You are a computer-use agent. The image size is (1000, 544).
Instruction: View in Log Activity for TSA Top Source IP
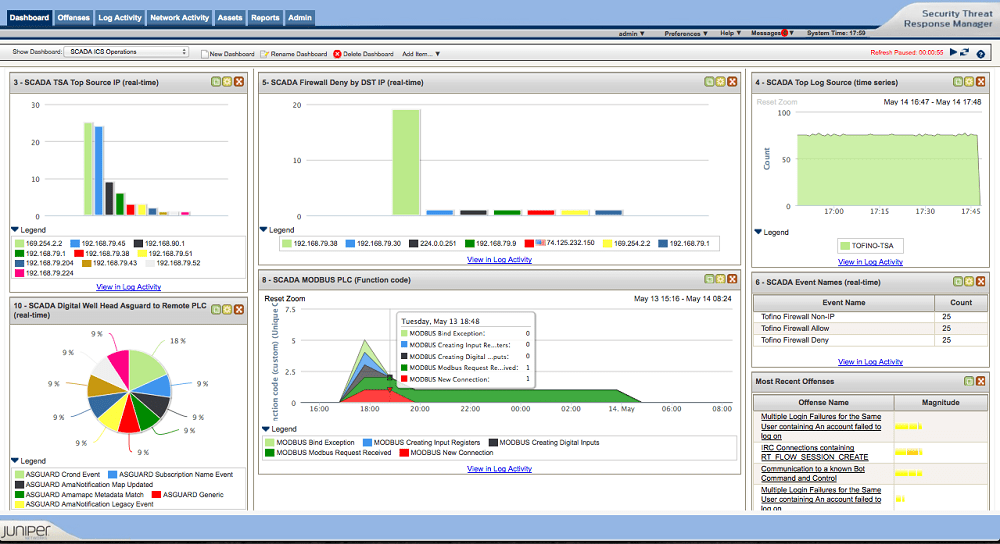pyautogui.click(x=128, y=287)
